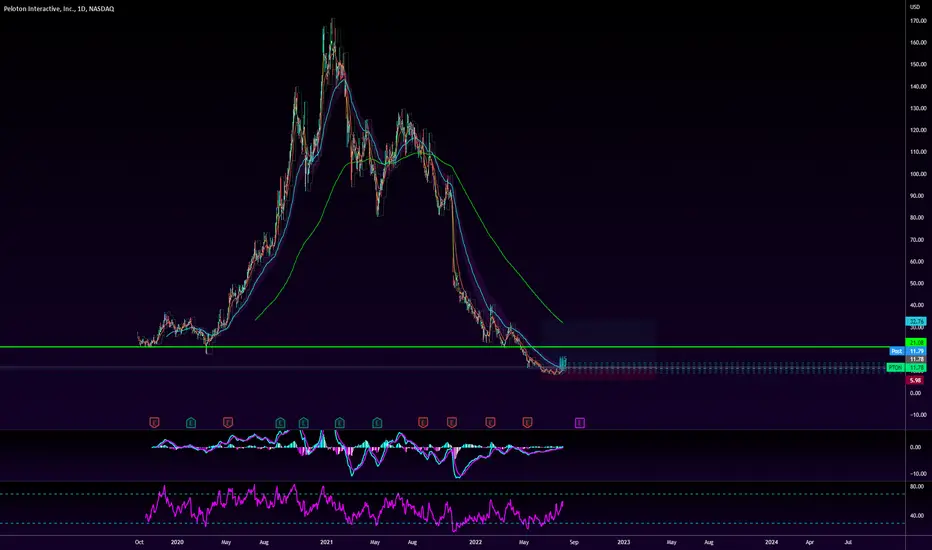Click the earliest red earnings marker near Oct 2019
The width and height of the screenshot is (932, 550).
155,423
